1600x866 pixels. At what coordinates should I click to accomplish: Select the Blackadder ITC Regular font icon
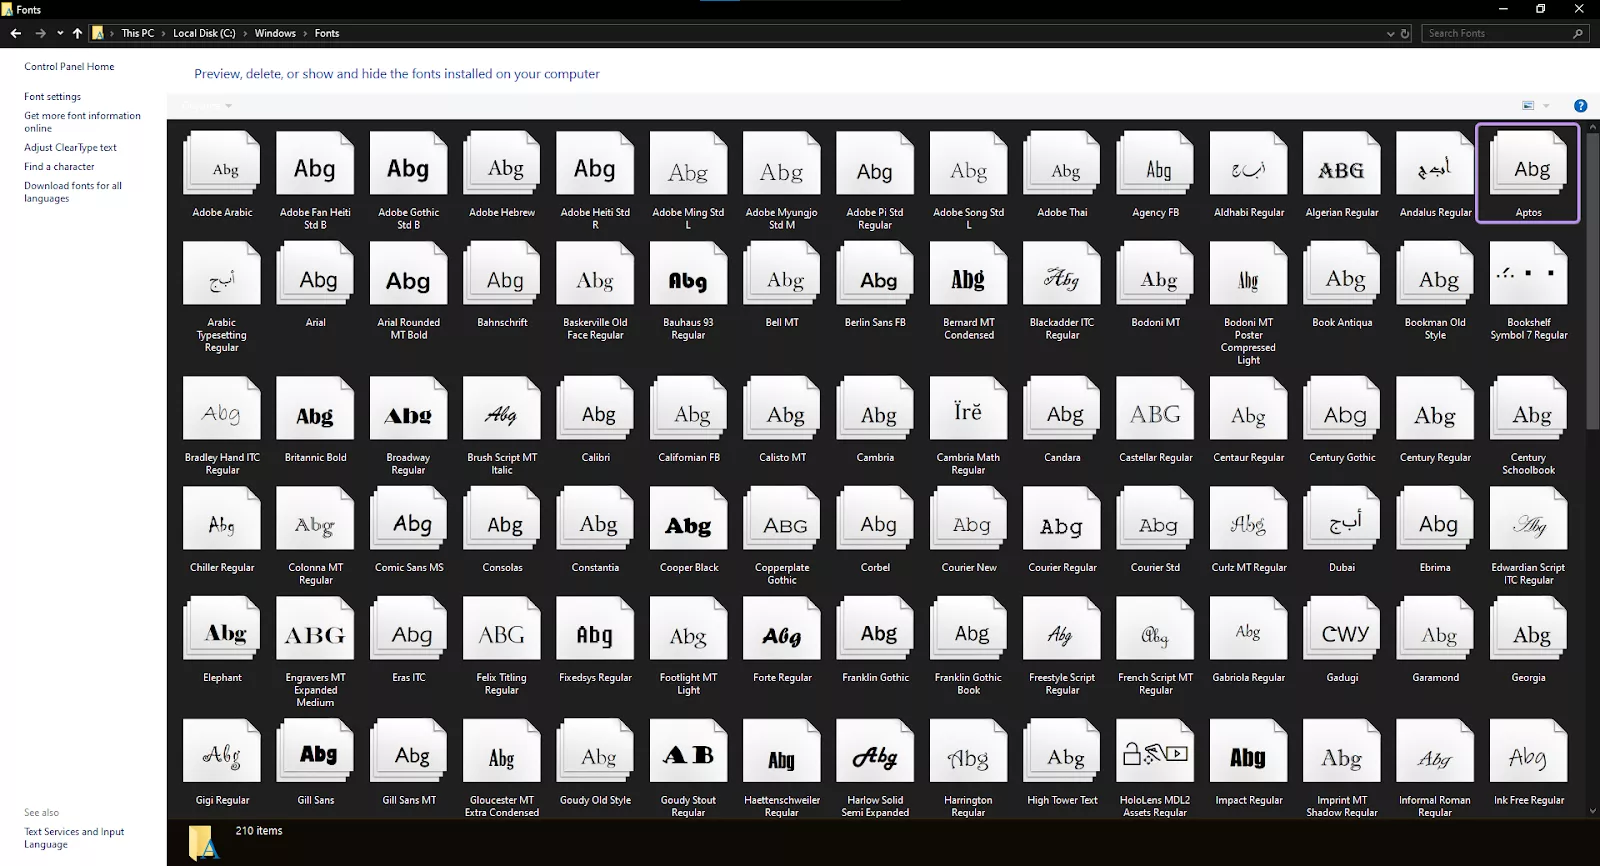coord(1062,273)
